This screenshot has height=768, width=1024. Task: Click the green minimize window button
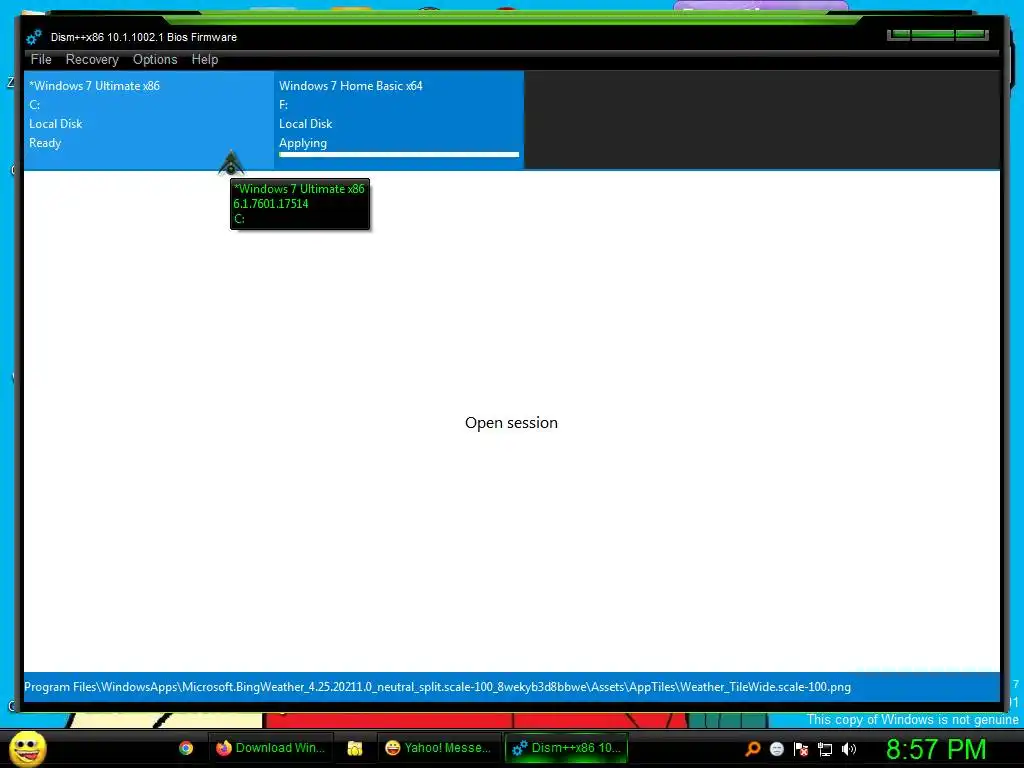[899, 35]
